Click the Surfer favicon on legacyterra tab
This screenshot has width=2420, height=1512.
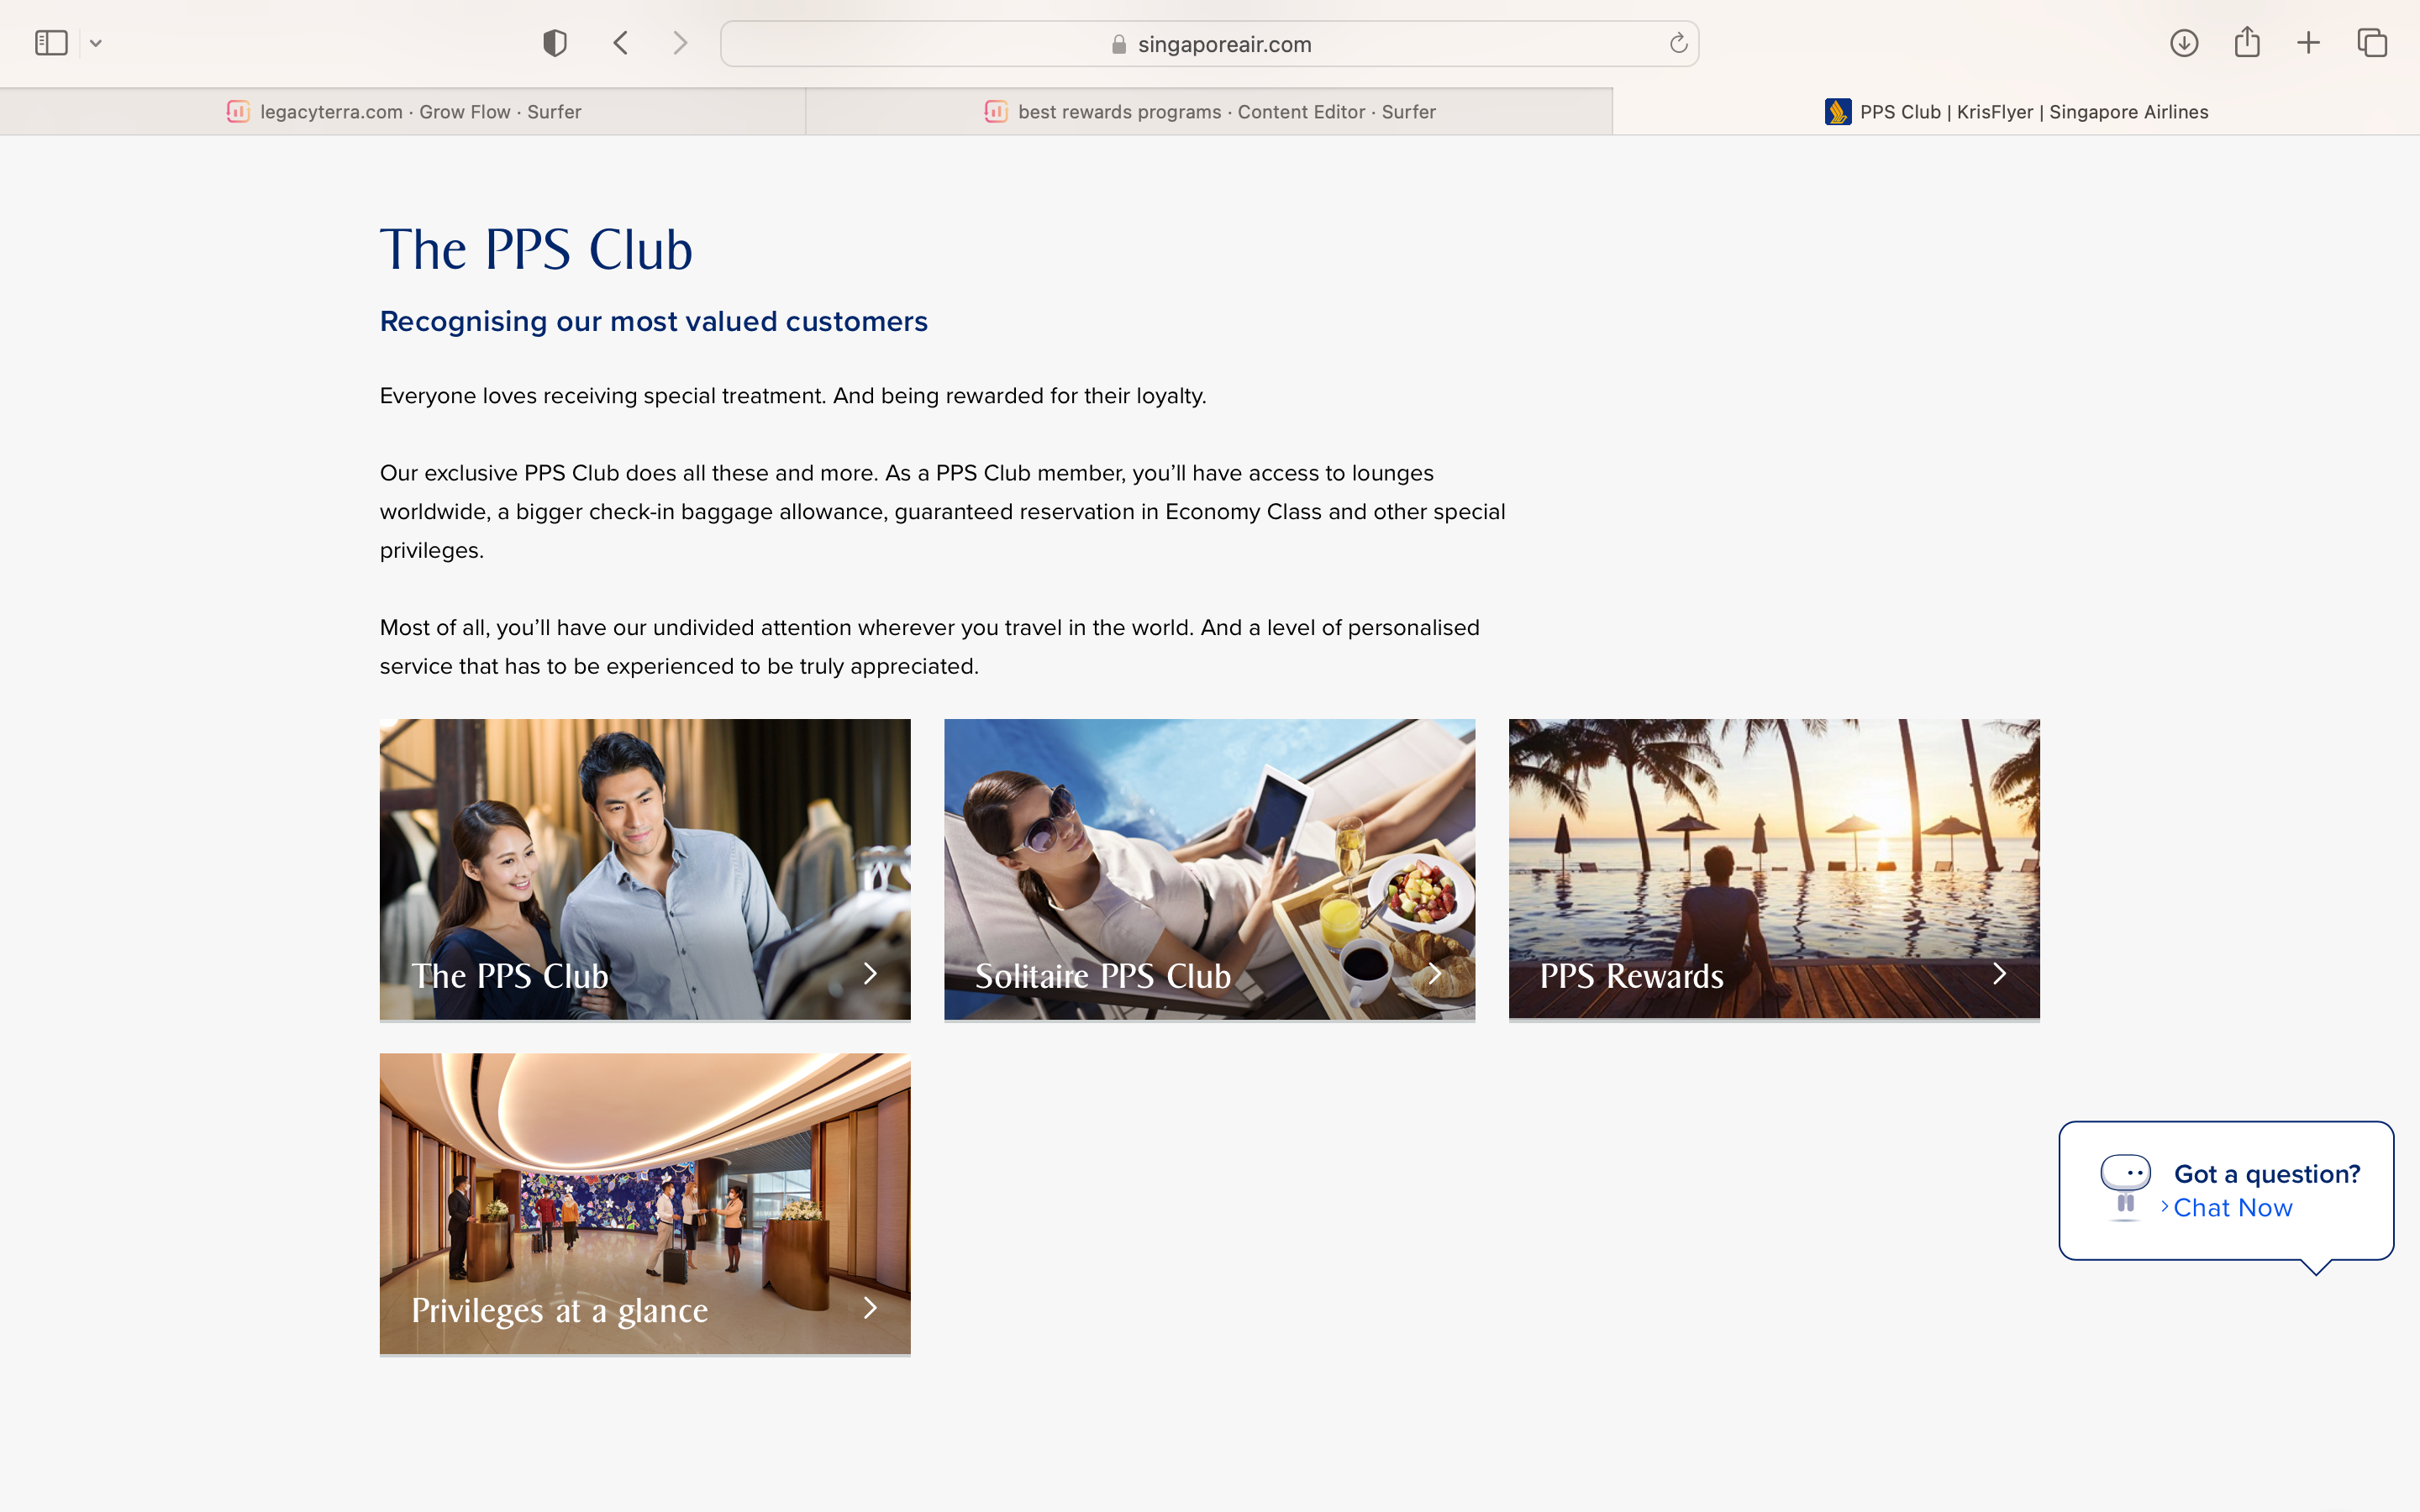pos(238,112)
